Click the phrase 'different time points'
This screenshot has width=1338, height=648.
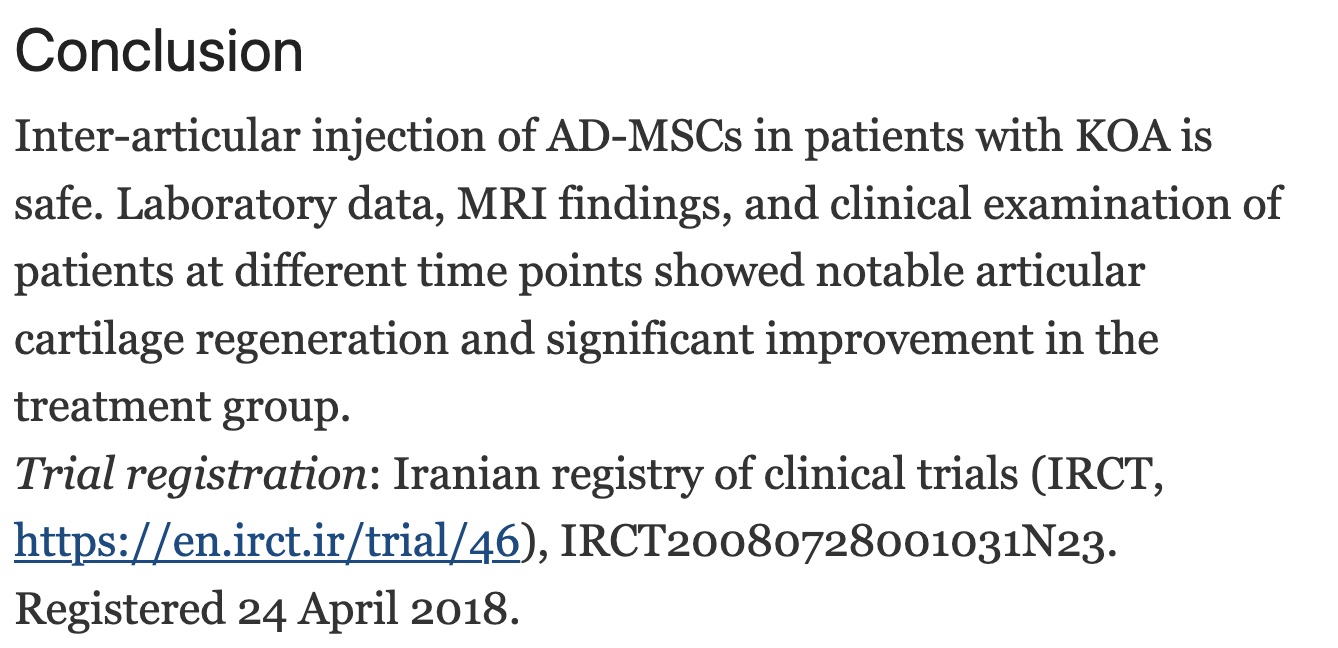click(420, 272)
